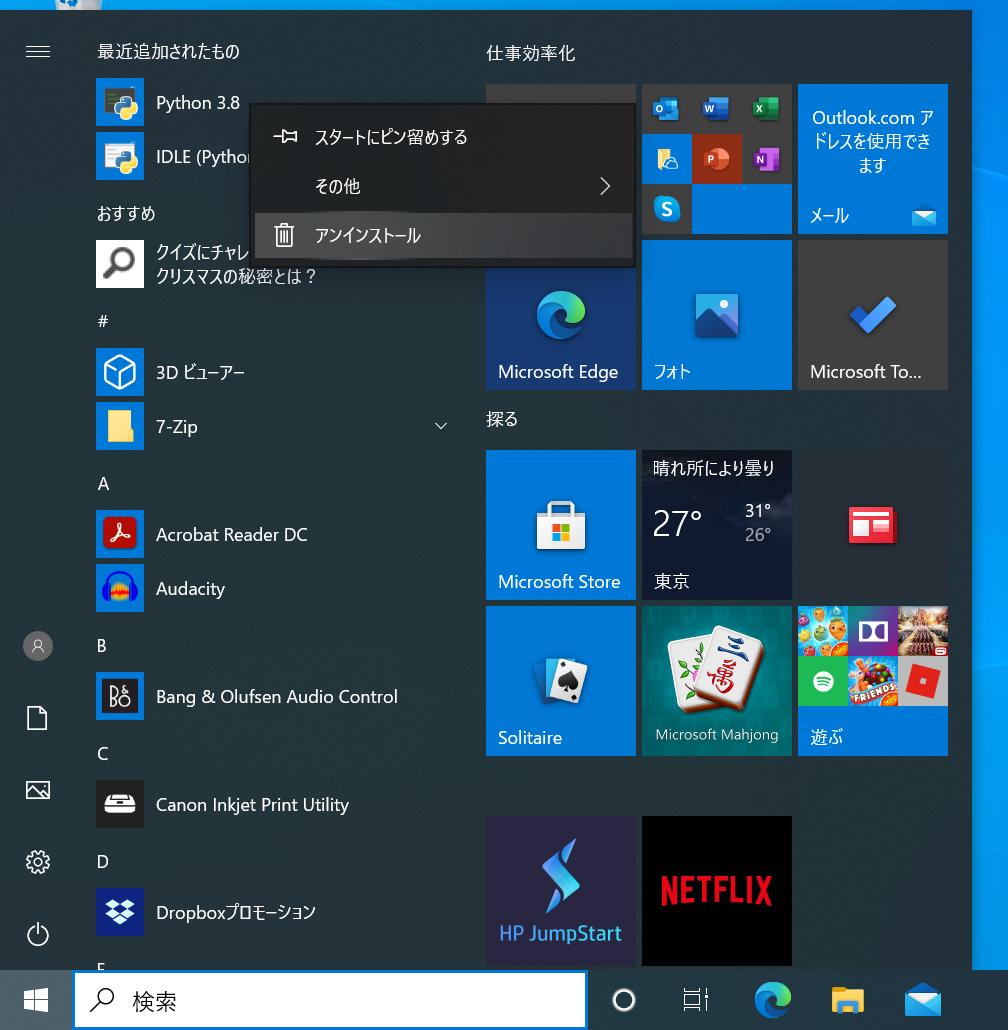Click the Windows Start button
Viewport: 1008px width, 1030px height.
click(x=36, y=1000)
